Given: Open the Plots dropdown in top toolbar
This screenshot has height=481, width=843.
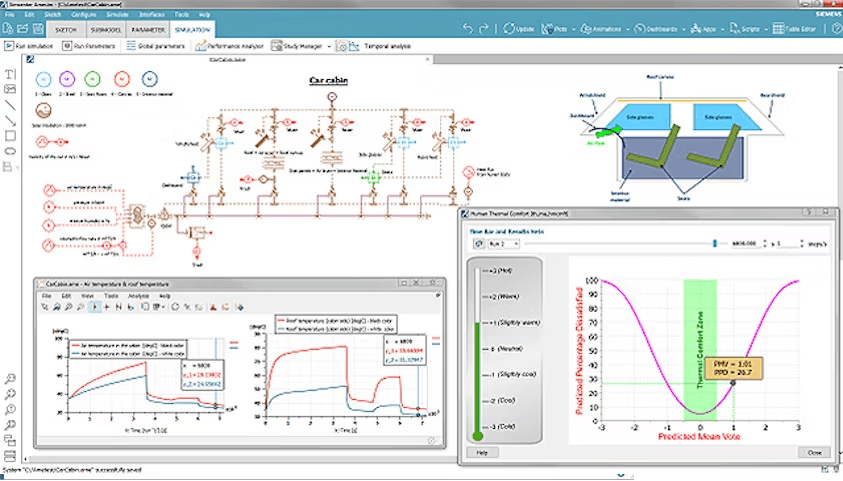Looking at the screenshot, I should 568,29.
